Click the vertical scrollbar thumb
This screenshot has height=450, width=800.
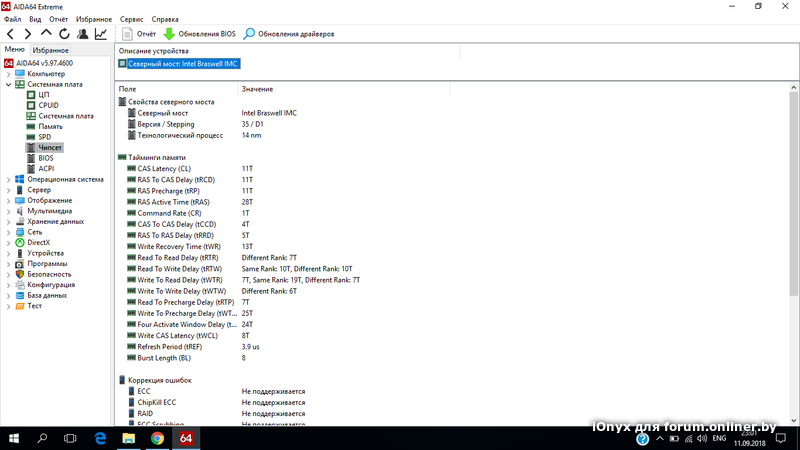[794, 194]
